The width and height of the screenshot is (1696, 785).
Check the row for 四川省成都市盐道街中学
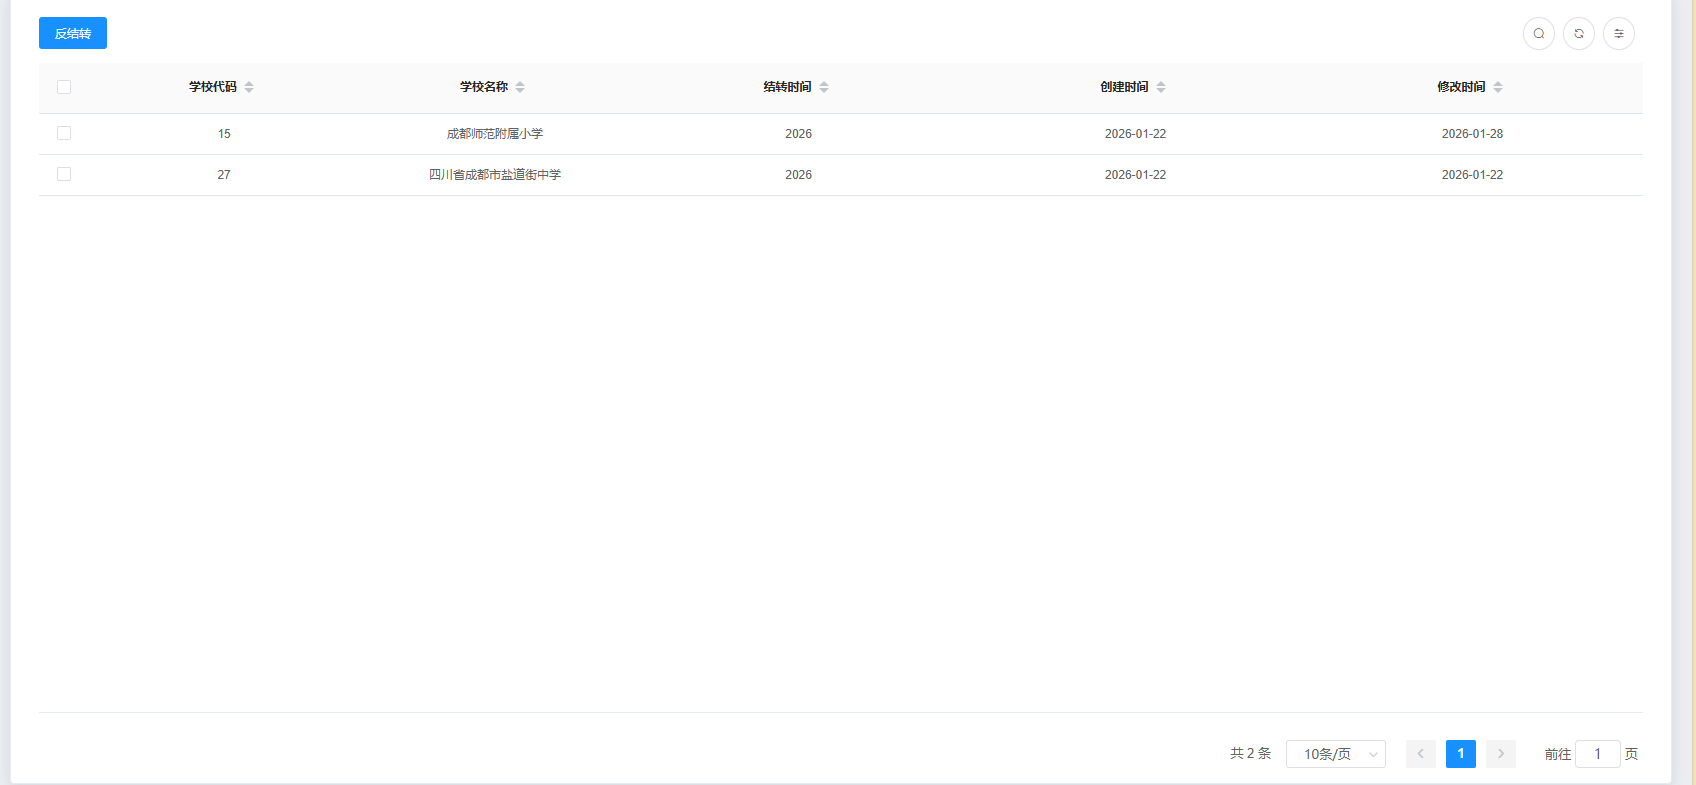click(64, 174)
